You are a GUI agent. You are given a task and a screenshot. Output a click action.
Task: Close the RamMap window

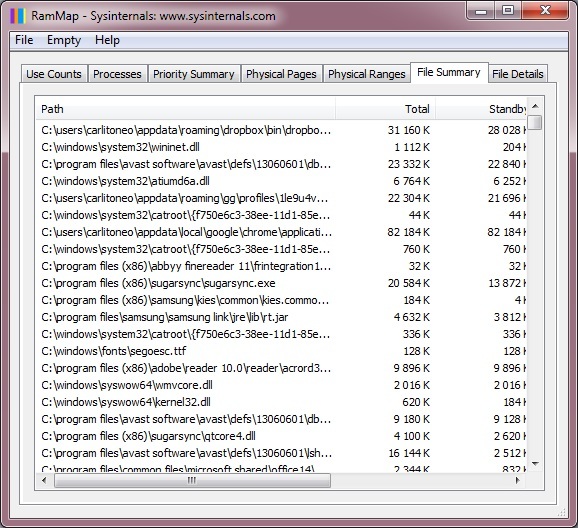click(x=545, y=11)
